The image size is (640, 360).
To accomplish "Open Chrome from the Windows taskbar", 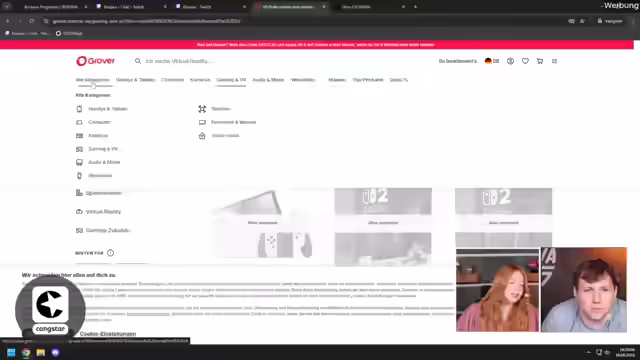I will click(26, 353).
